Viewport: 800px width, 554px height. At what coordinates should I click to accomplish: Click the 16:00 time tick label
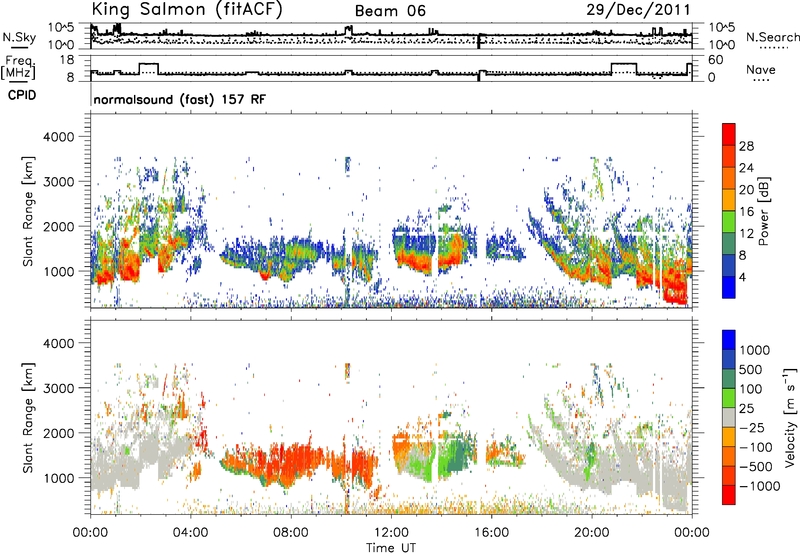(491, 533)
